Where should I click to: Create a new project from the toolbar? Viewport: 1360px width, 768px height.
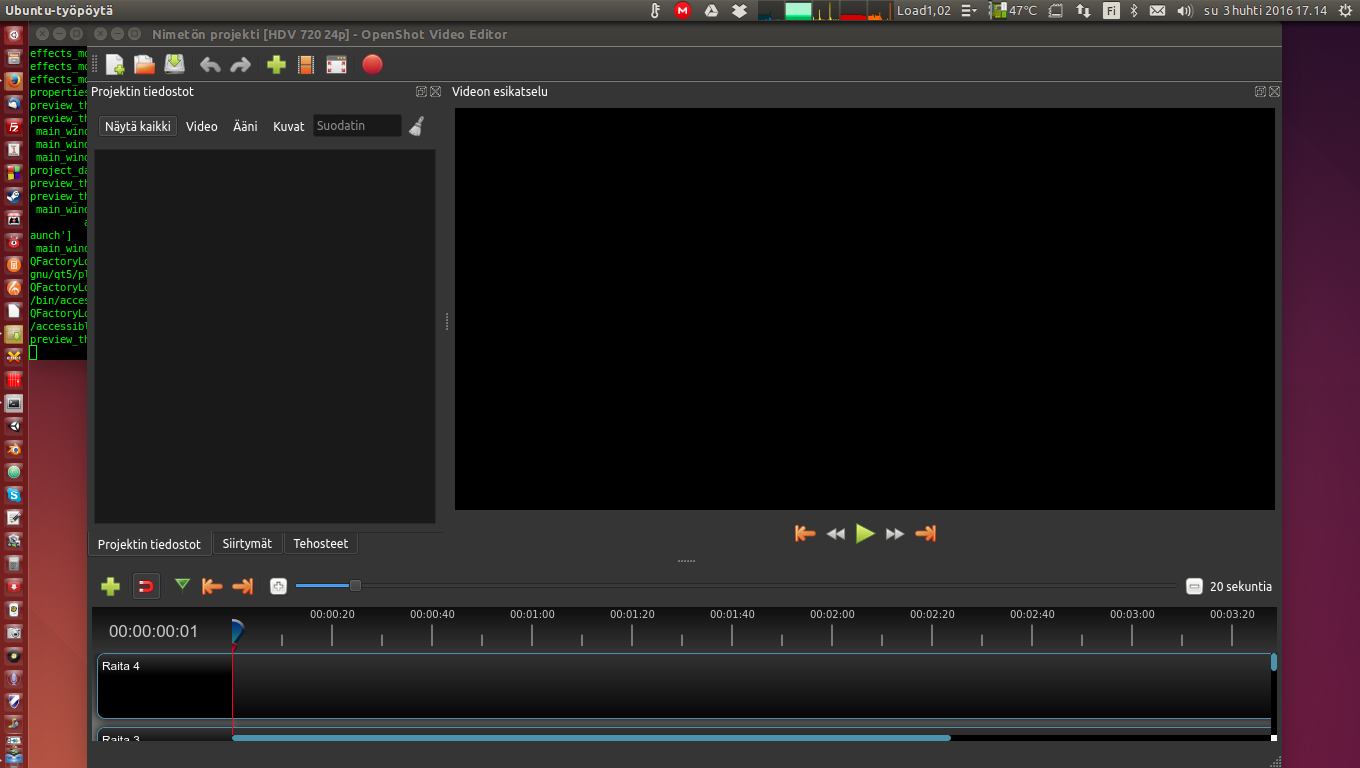tap(115, 65)
